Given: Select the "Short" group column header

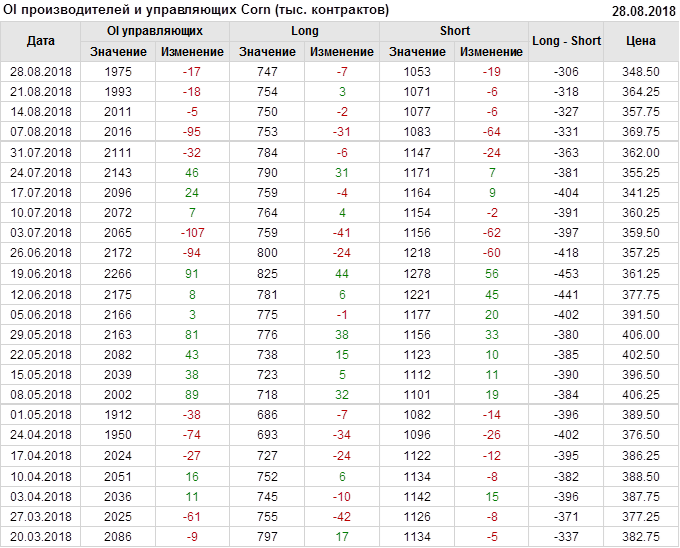Looking at the screenshot, I should tap(455, 31).
